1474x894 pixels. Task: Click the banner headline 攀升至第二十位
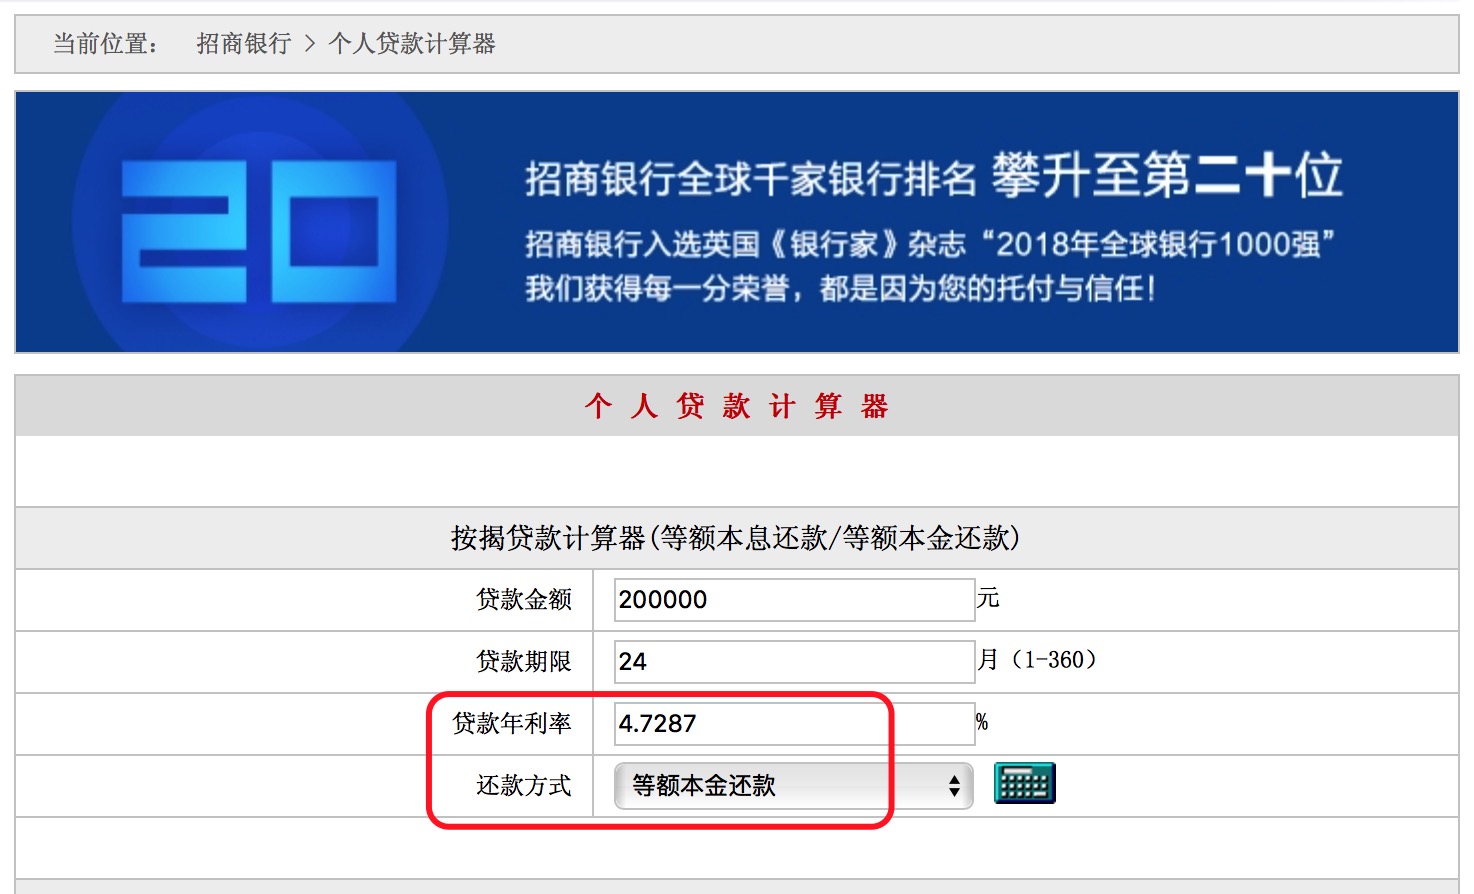point(1166,176)
